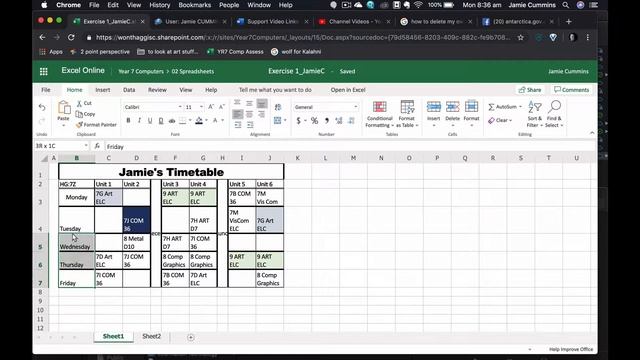Apply currency dollar format
The image size is (640, 360).
[299, 120]
